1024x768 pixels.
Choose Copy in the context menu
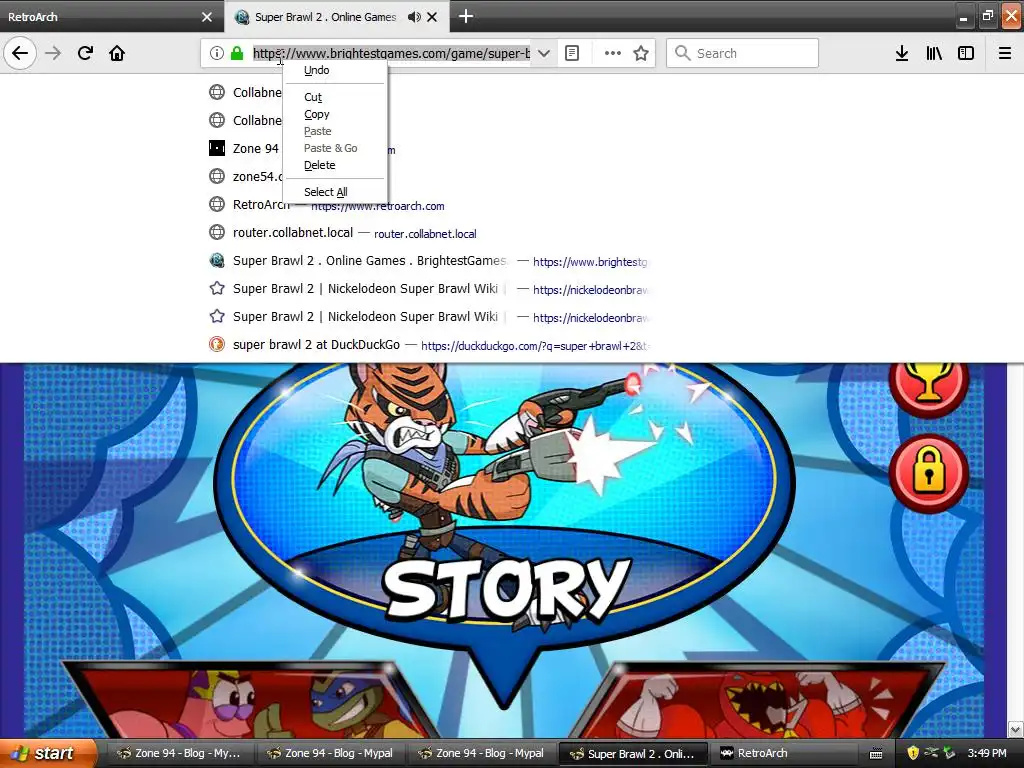(x=334, y=114)
